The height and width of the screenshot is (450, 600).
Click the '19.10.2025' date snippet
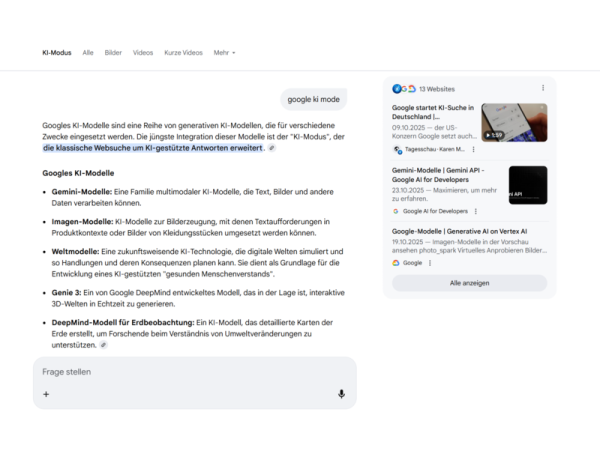pos(408,242)
